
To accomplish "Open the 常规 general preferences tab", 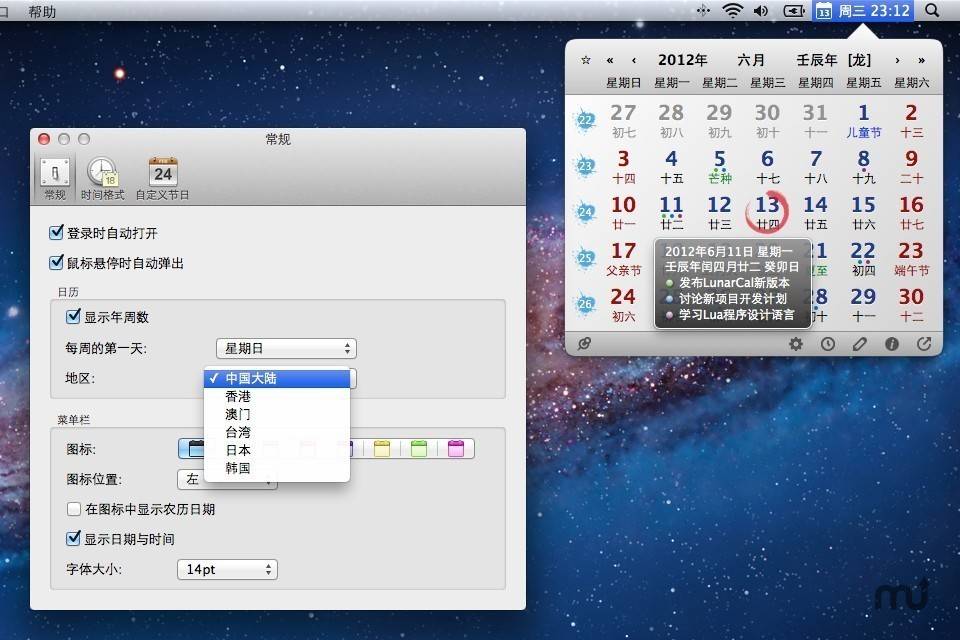I will (x=54, y=178).
